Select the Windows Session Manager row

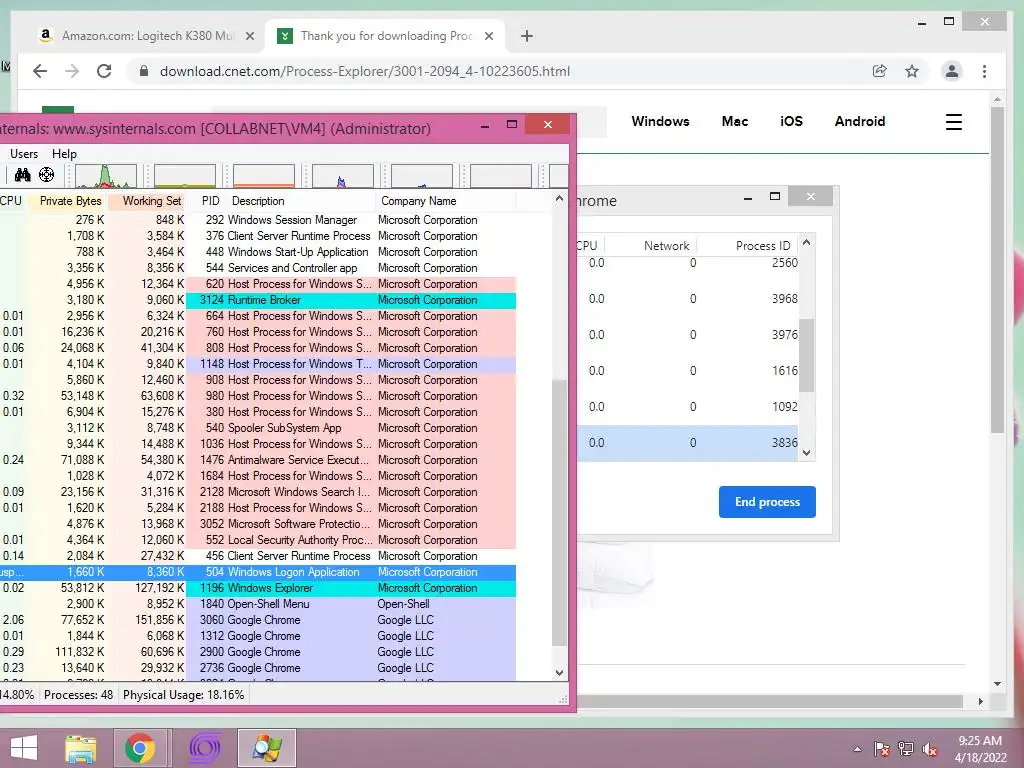(258, 220)
